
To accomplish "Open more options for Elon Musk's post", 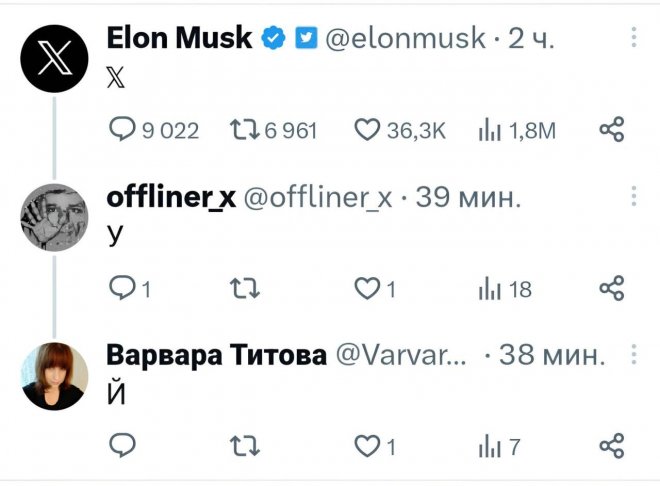I will coord(633,38).
